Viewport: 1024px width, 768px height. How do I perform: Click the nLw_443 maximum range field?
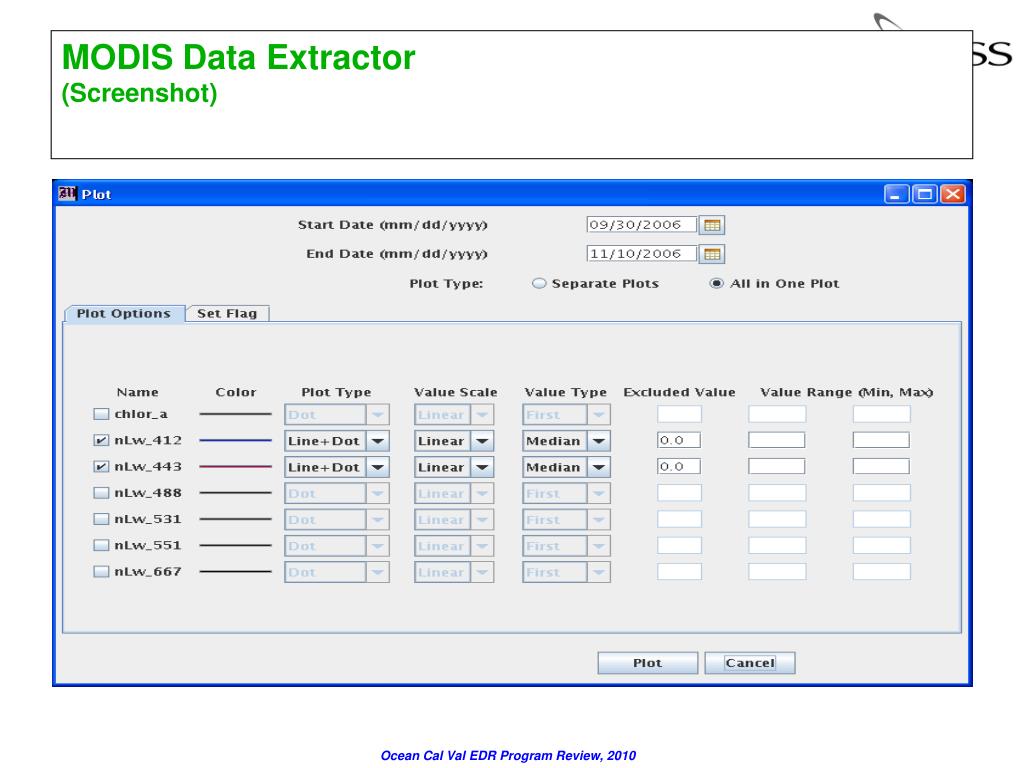click(x=881, y=466)
